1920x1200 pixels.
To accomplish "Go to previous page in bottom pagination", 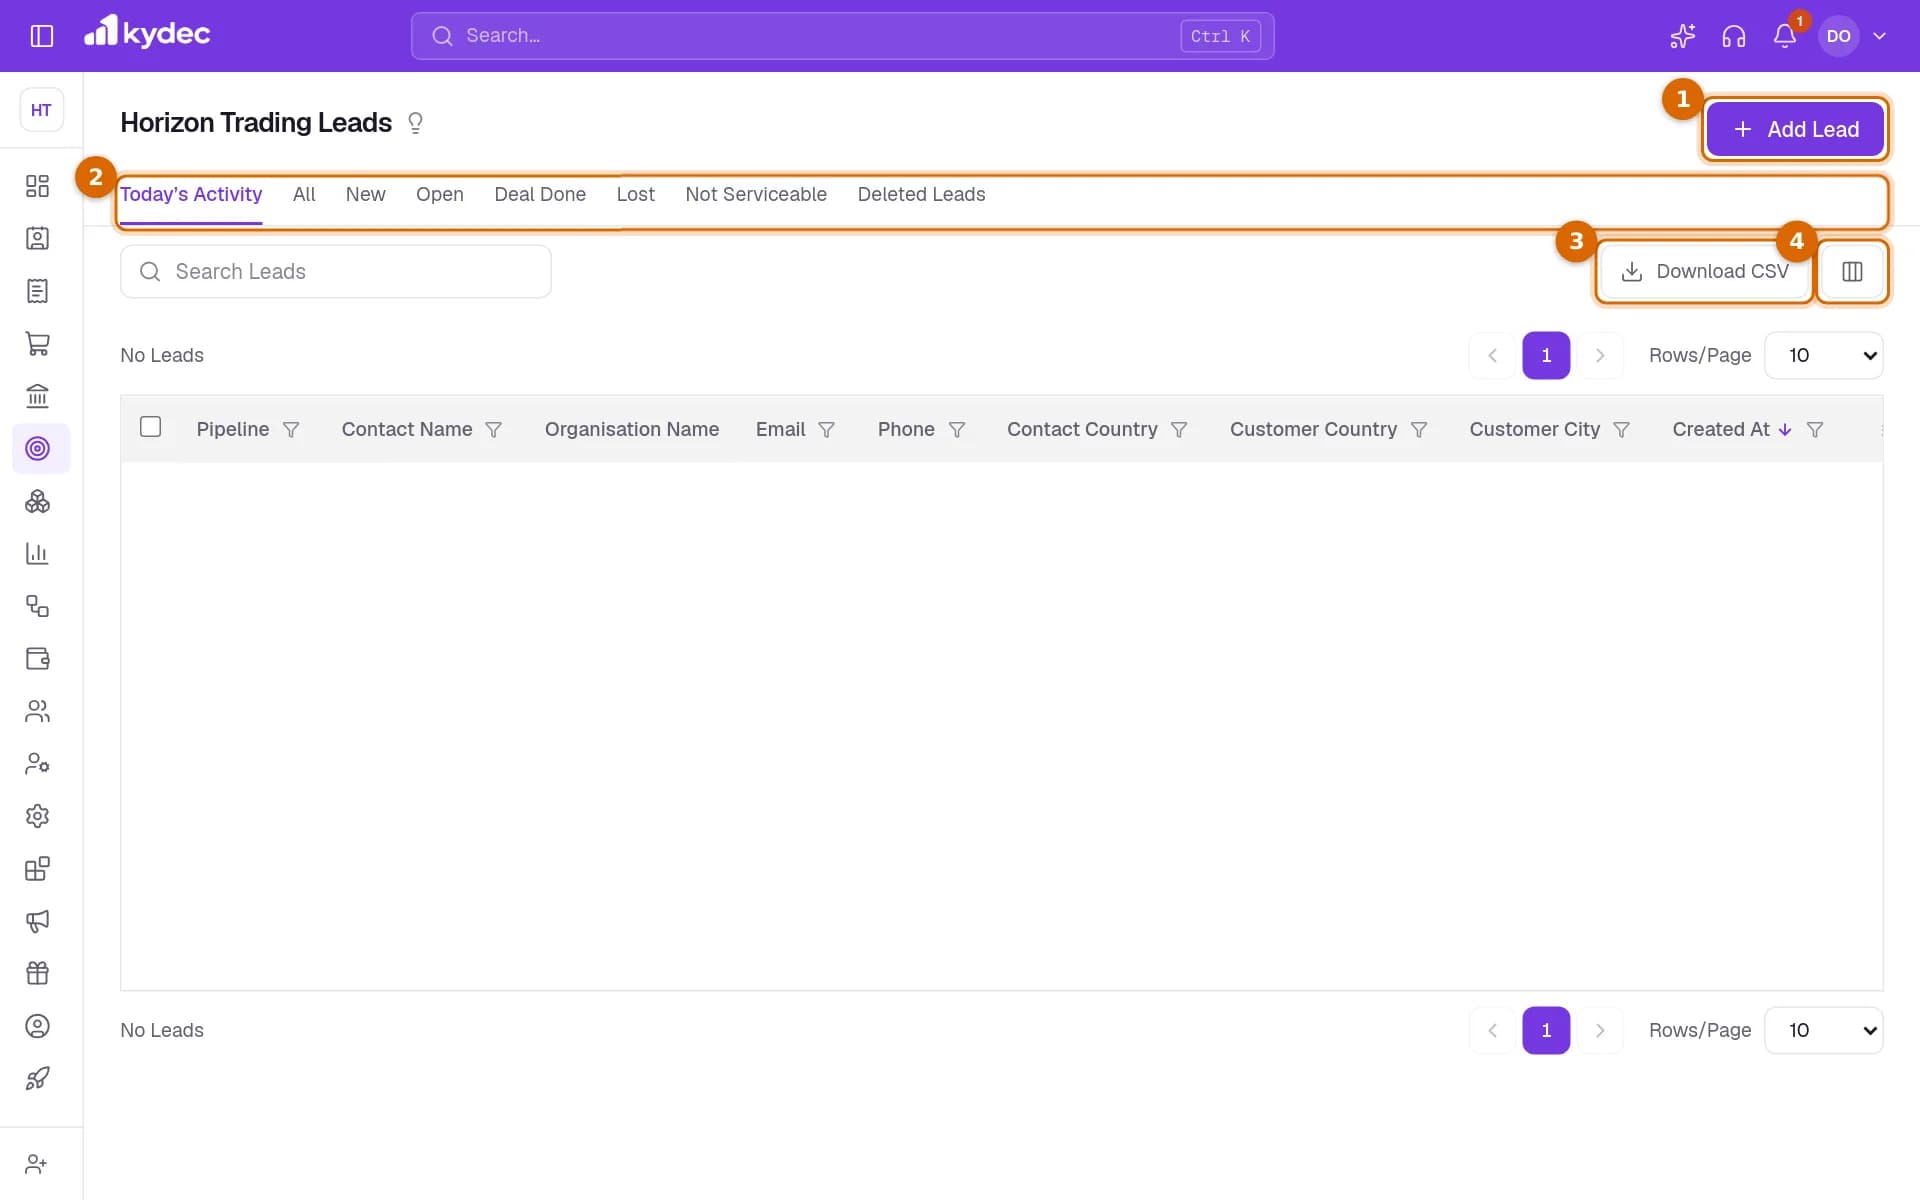I will 1493,1030.
